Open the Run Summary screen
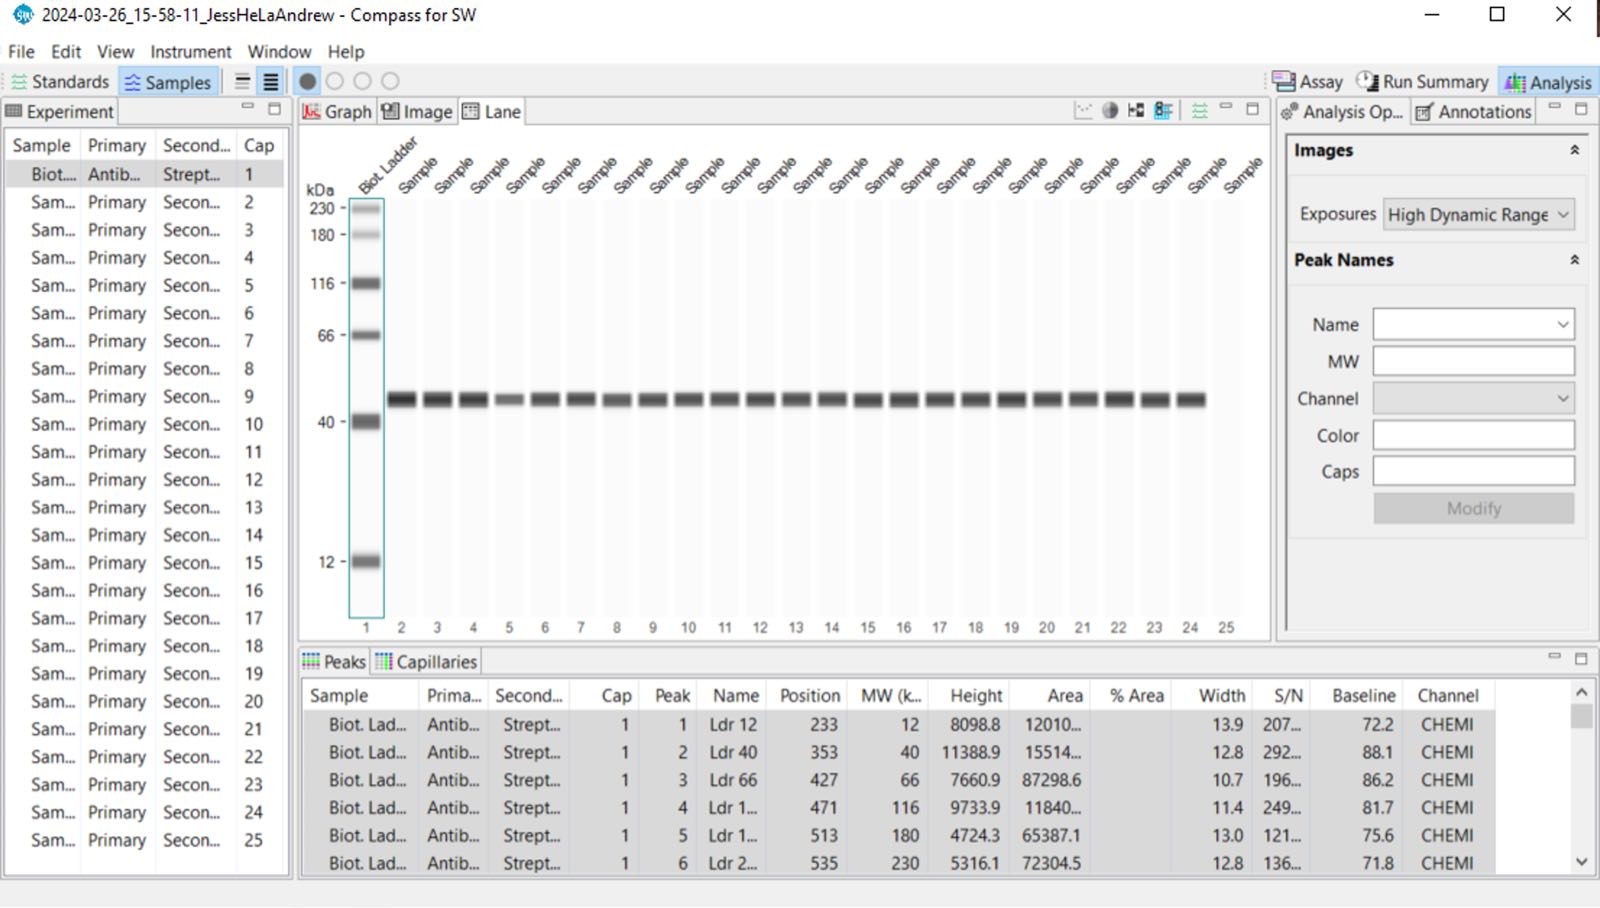1600x908 pixels. [x=1423, y=82]
